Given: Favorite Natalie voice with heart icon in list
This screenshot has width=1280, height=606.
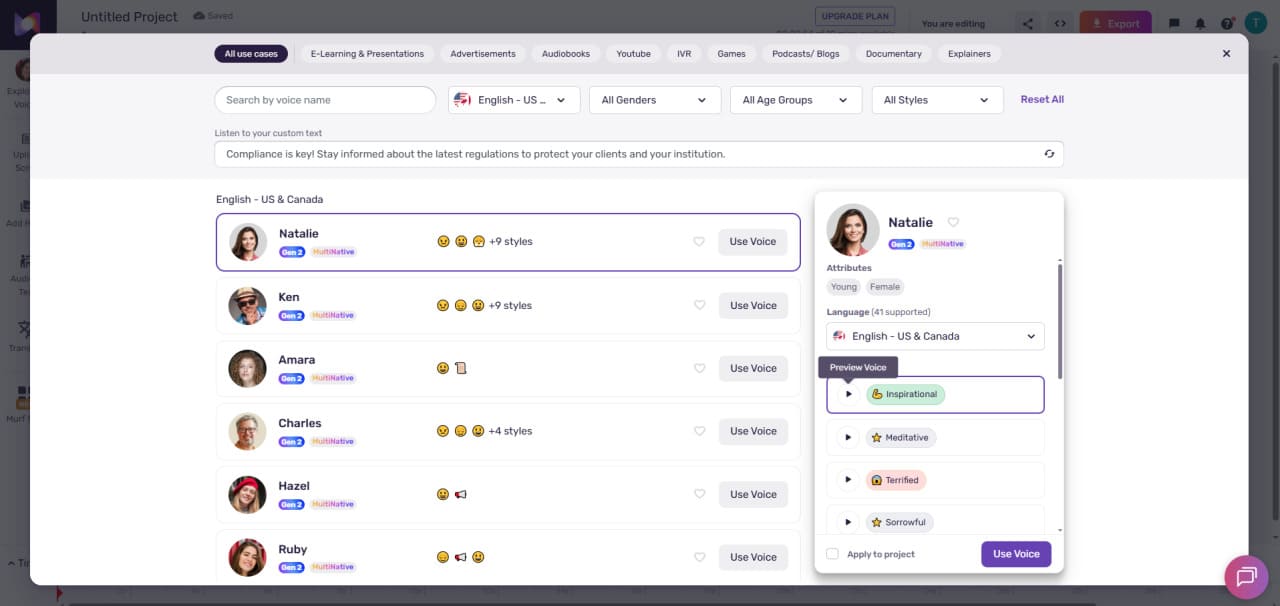Looking at the screenshot, I should coord(699,241).
